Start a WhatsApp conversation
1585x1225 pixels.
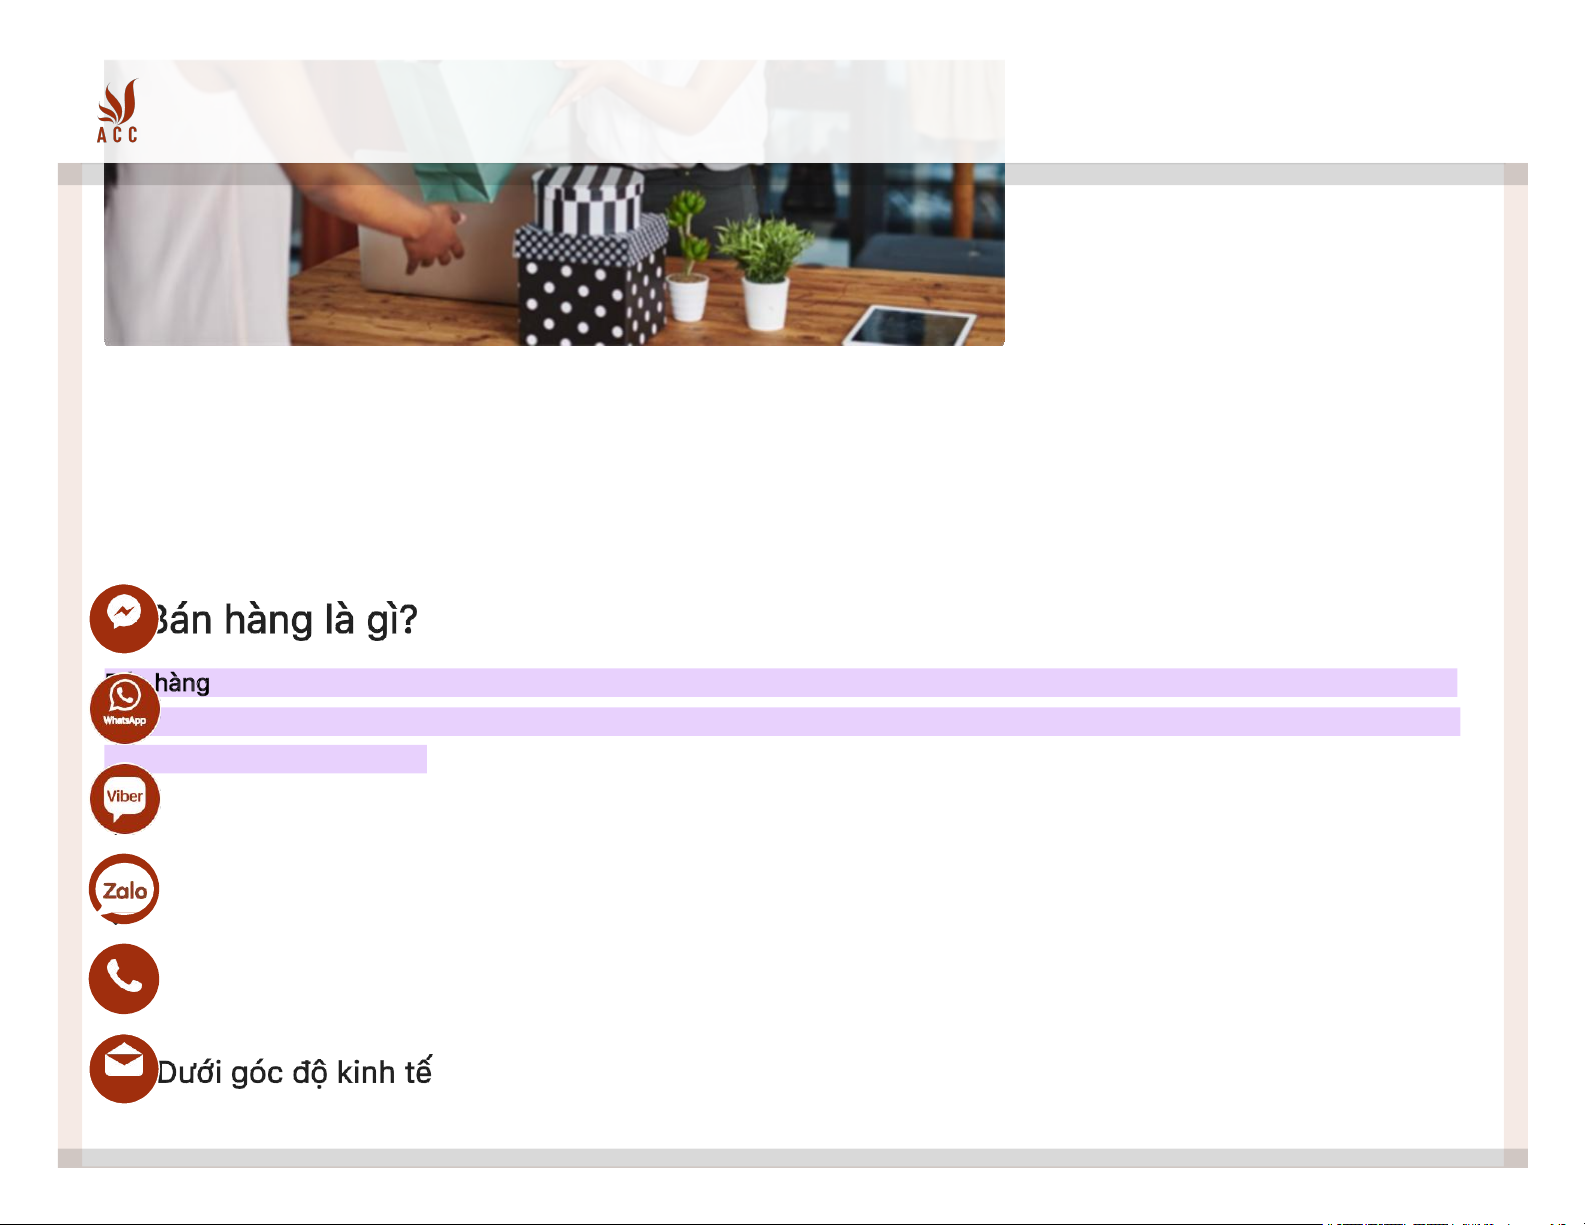124,708
